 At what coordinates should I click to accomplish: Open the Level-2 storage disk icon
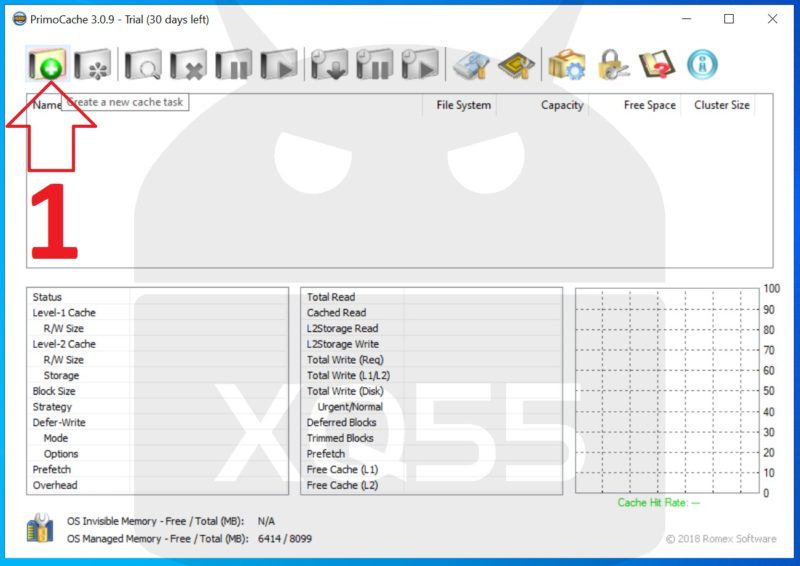470,66
